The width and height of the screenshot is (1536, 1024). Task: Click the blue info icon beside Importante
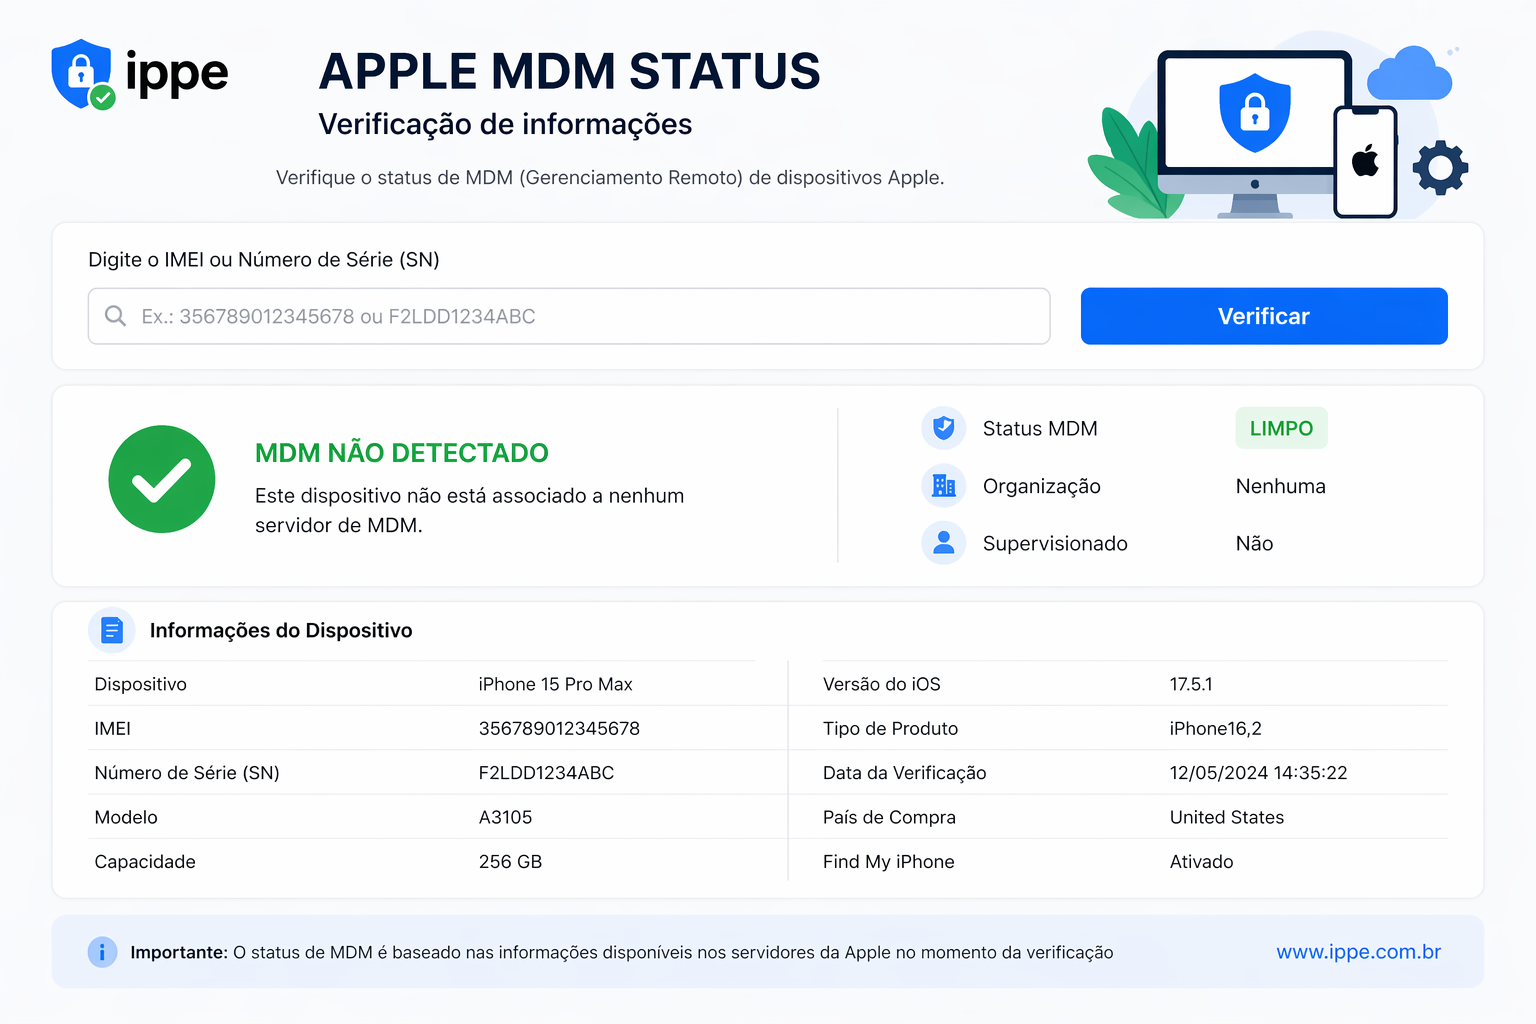point(102,952)
